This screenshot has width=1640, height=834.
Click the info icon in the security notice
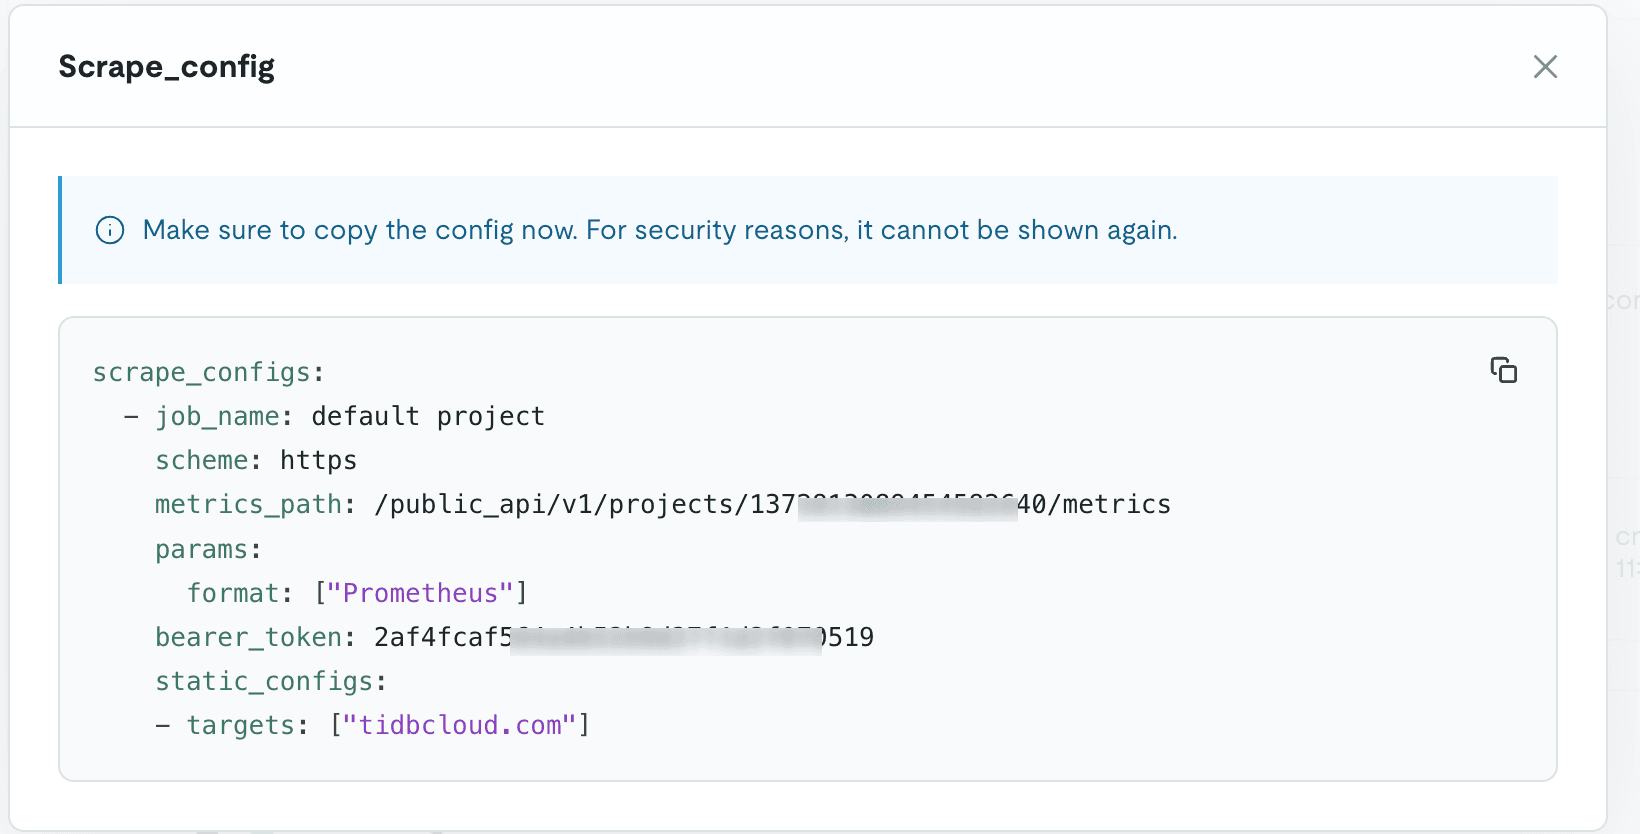click(x=110, y=230)
